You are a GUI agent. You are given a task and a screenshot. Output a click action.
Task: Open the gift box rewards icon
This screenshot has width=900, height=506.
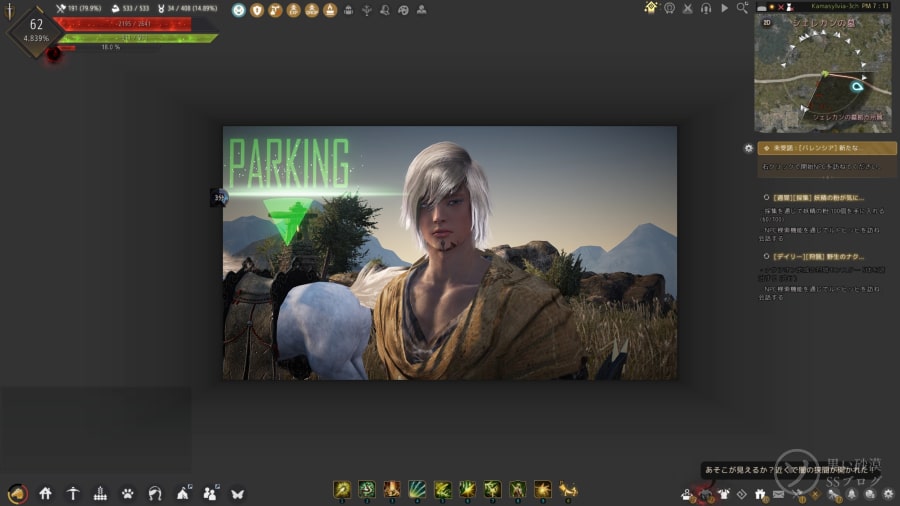(x=761, y=494)
